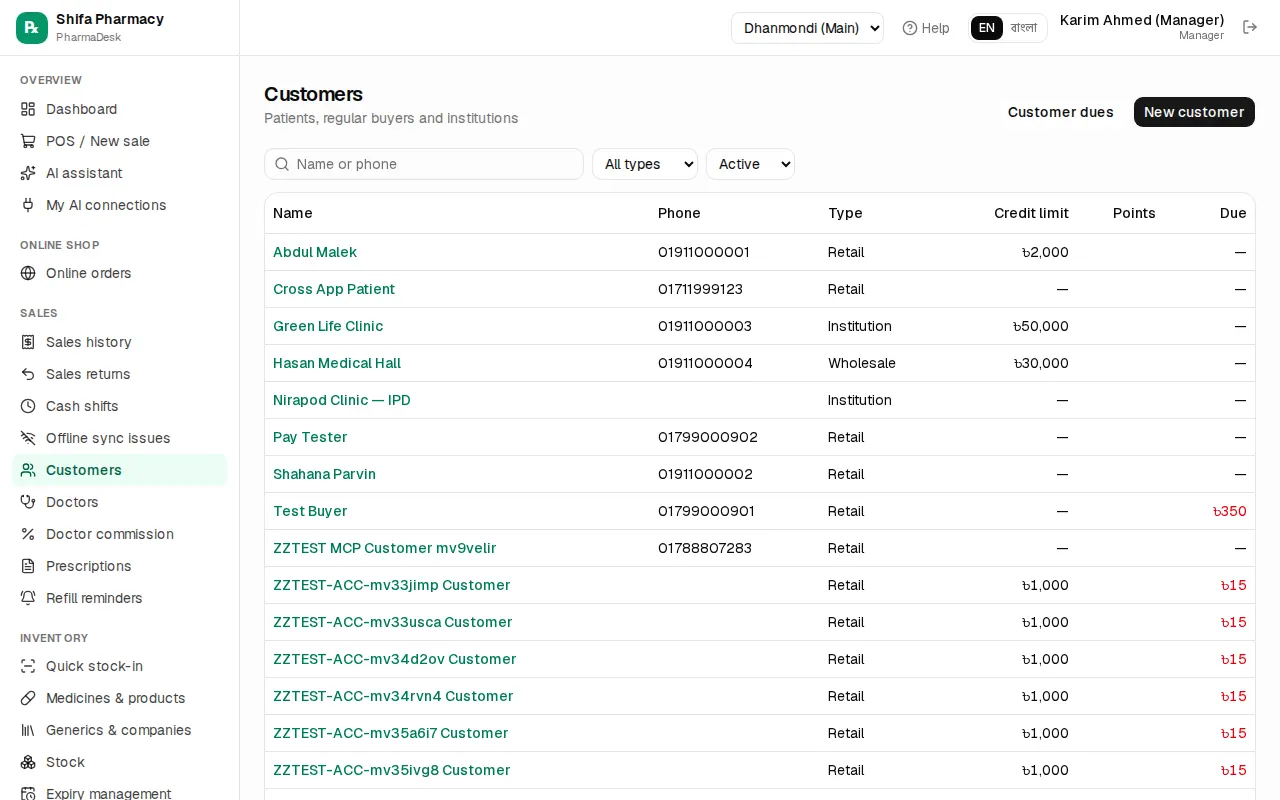Open the Customer dues page
The height and width of the screenshot is (800, 1280).
coord(1060,112)
